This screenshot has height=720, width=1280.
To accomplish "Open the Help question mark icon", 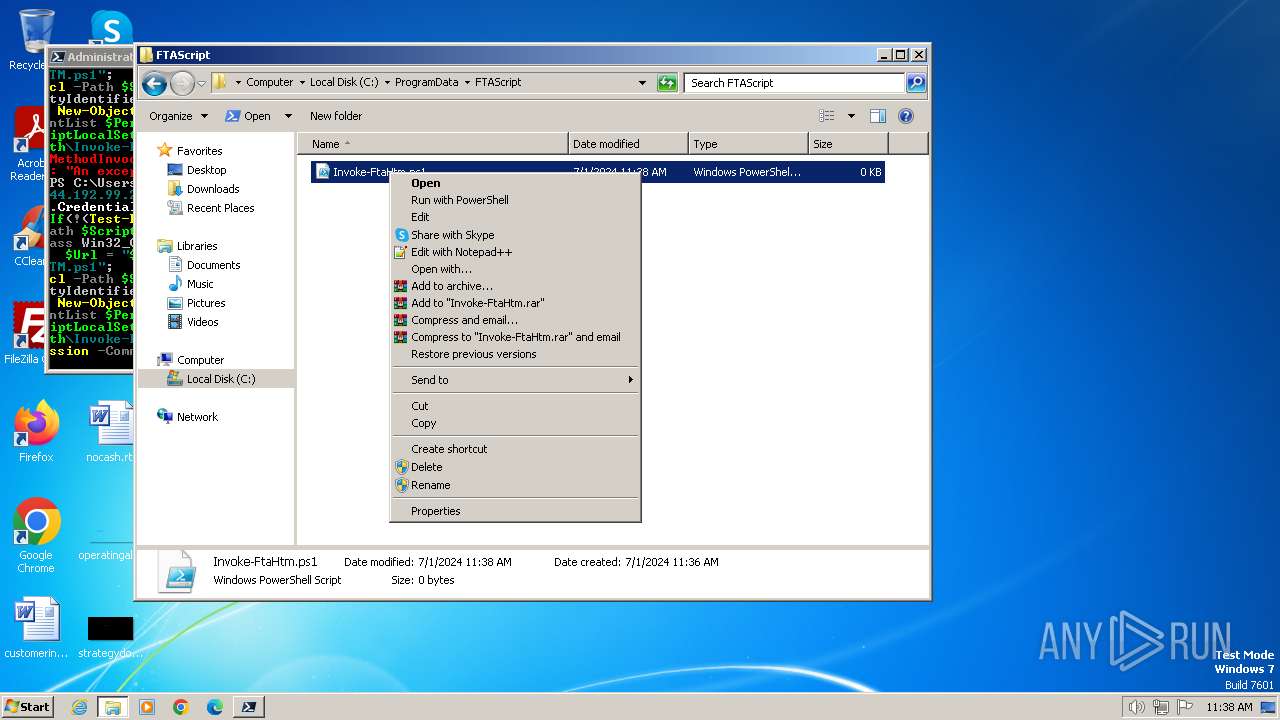I will pyautogui.click(x=906, y=116).
